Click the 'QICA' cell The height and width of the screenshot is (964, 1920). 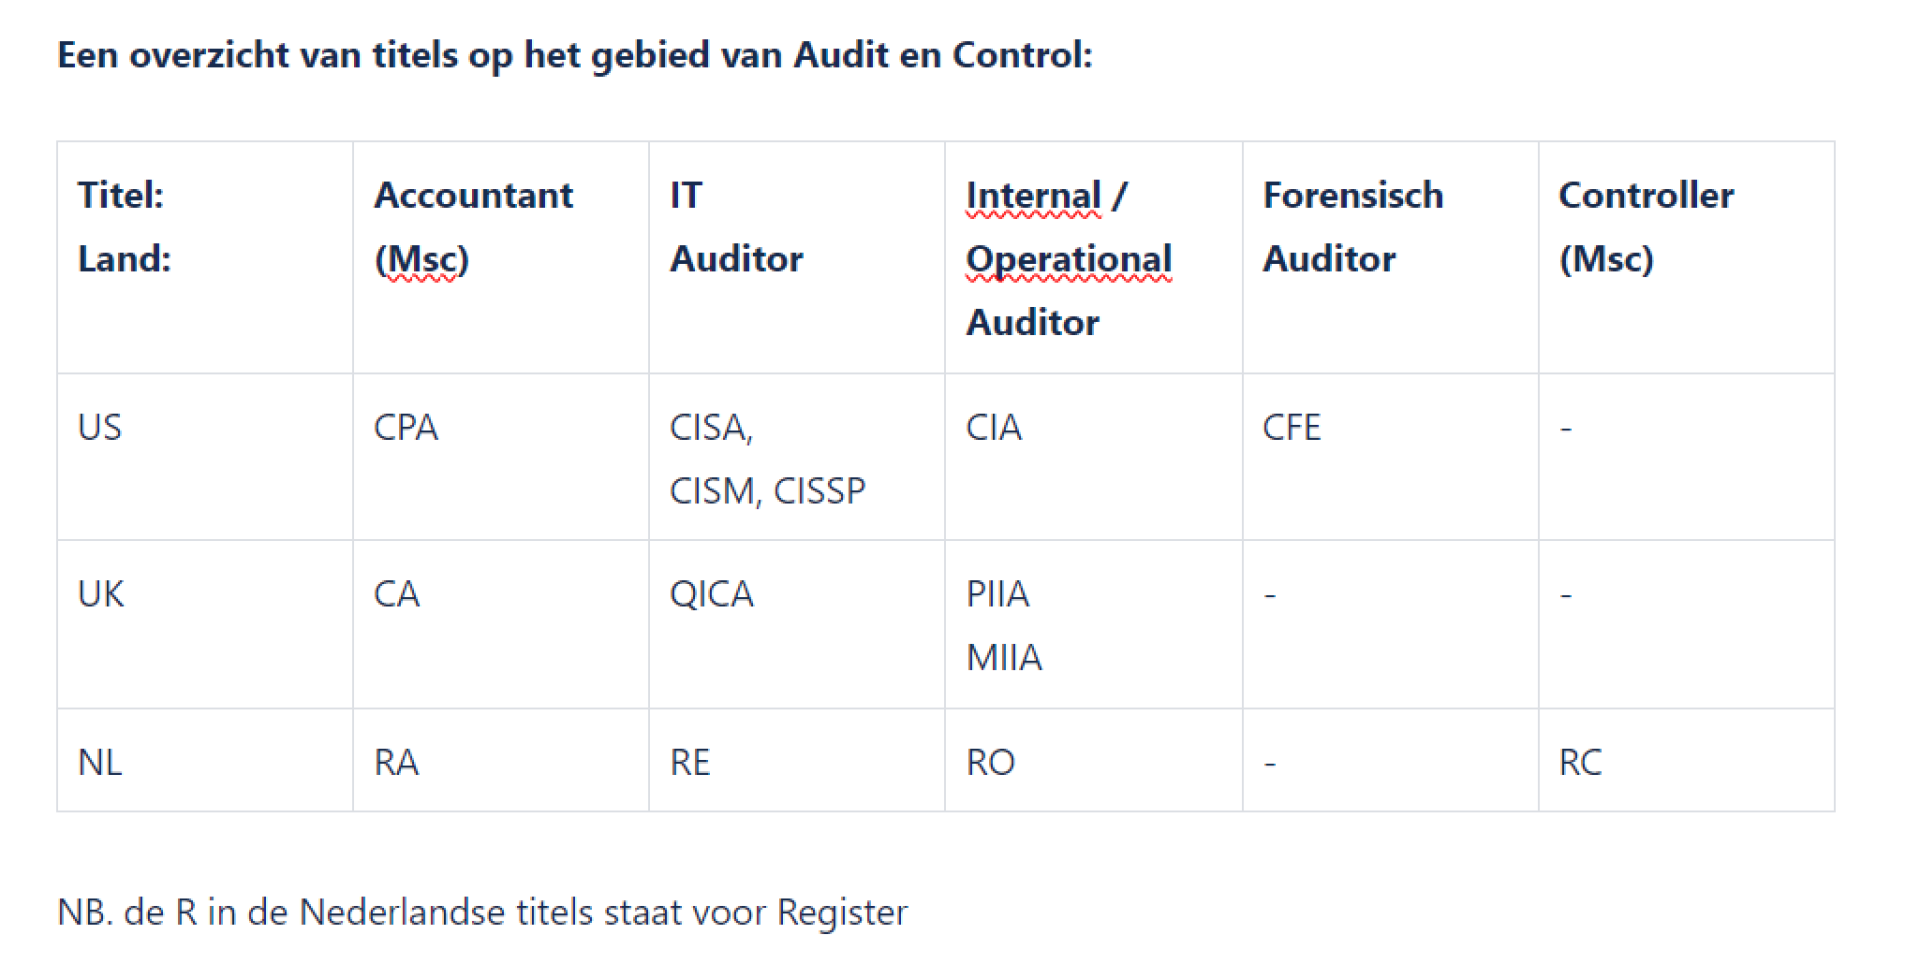pos(711,595)
